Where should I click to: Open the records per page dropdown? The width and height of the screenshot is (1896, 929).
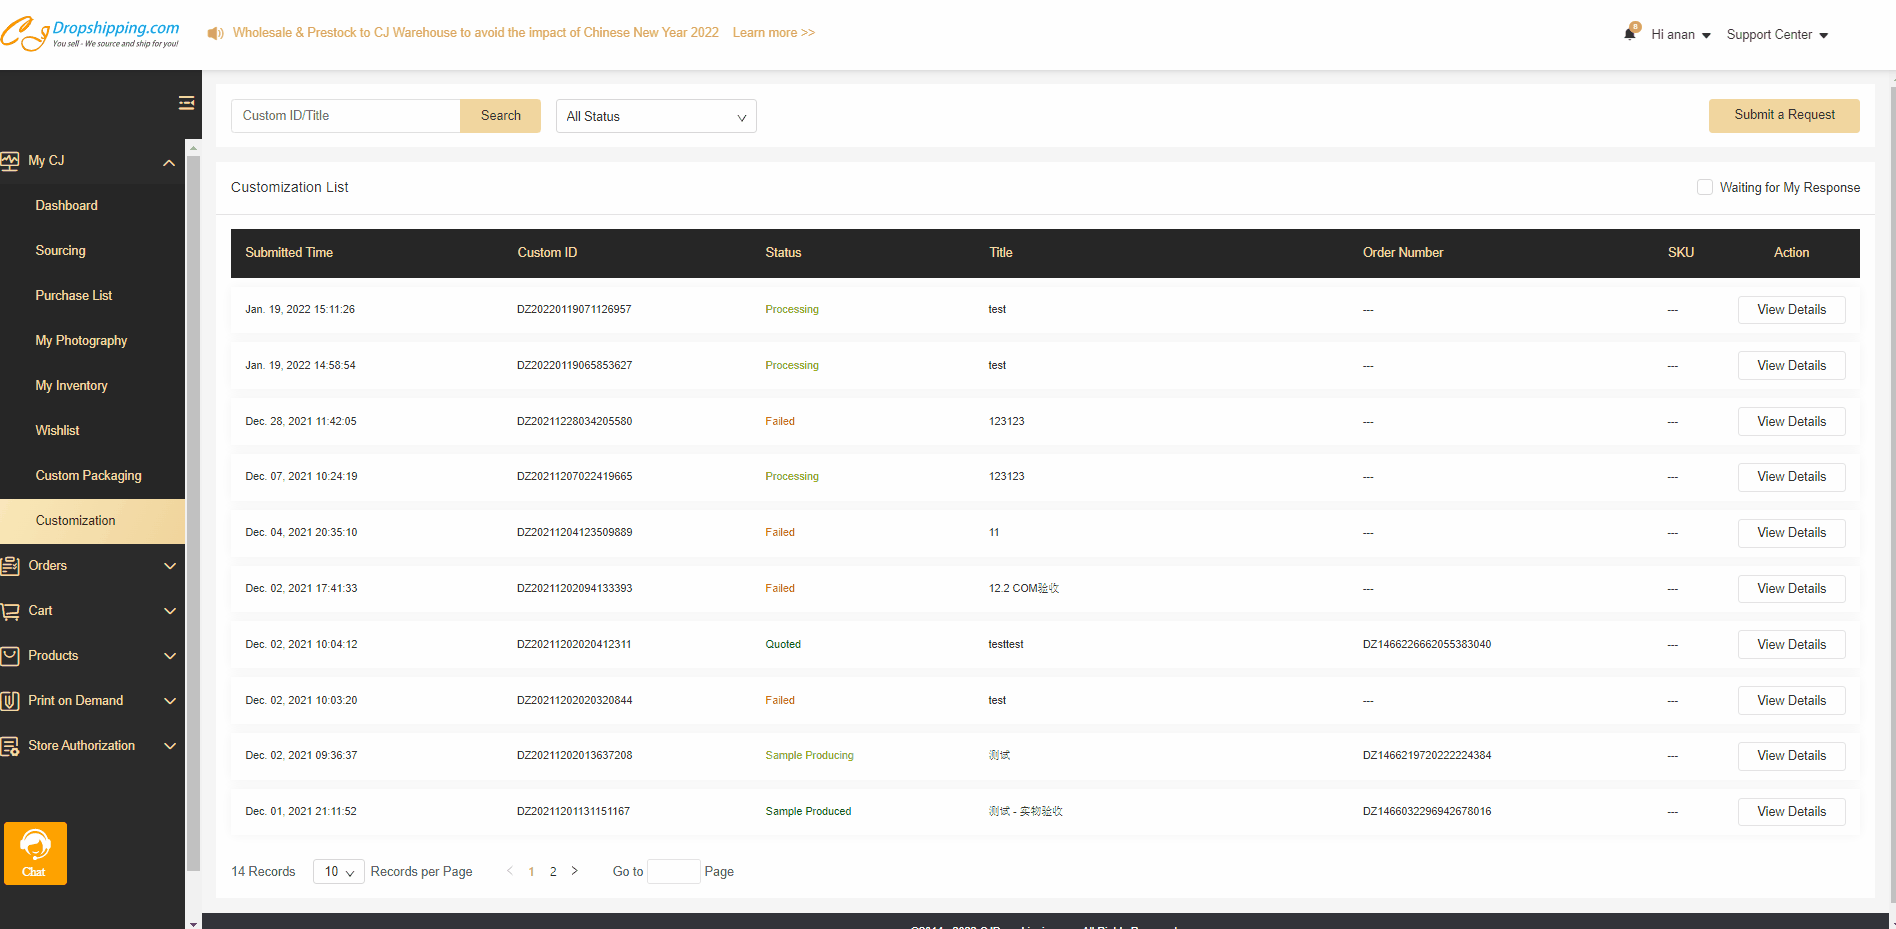click(338, 872)
